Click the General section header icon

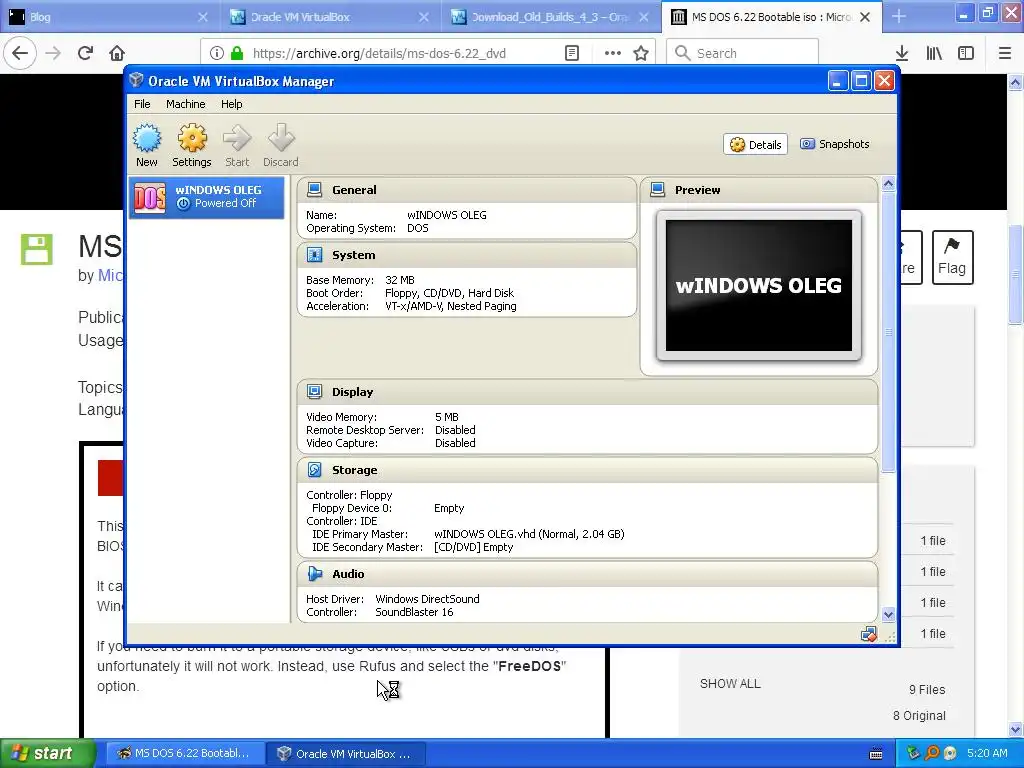point(315,190)
